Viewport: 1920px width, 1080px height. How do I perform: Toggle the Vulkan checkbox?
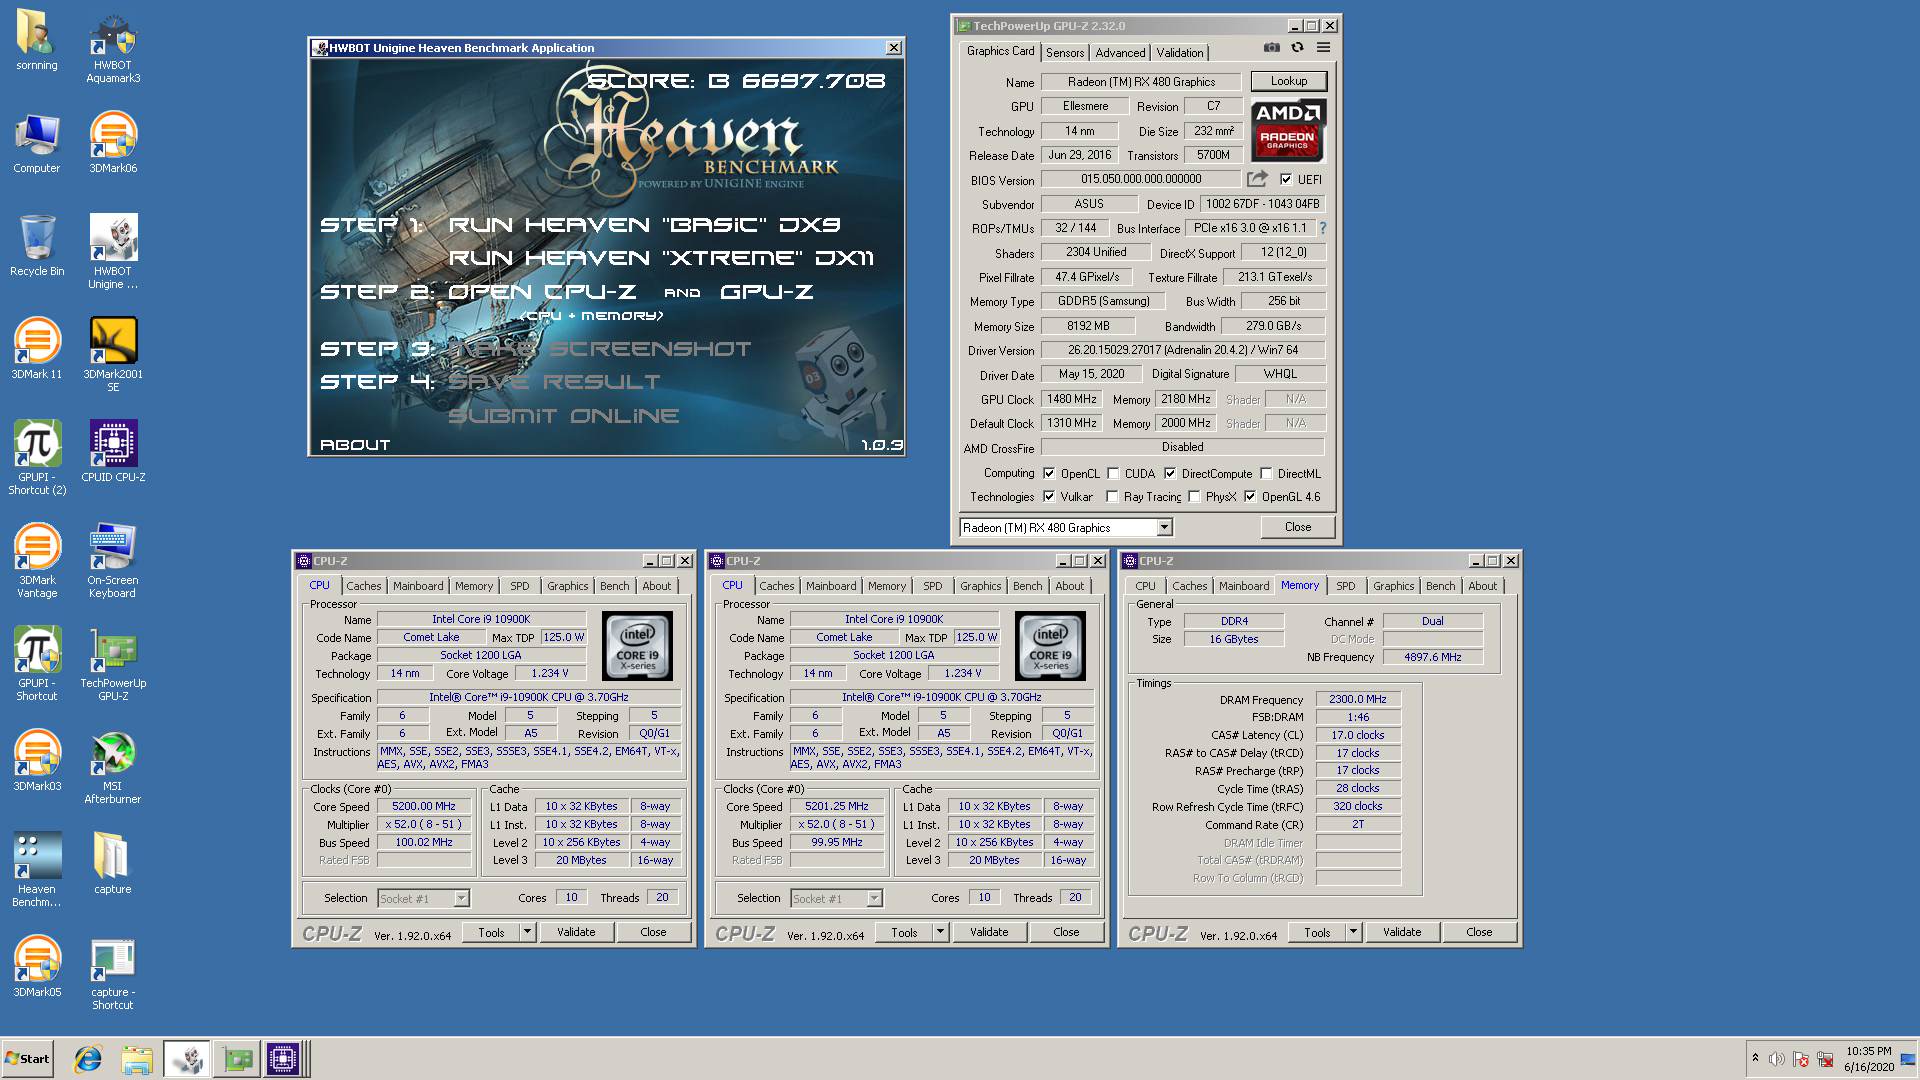coord(1049,496)
